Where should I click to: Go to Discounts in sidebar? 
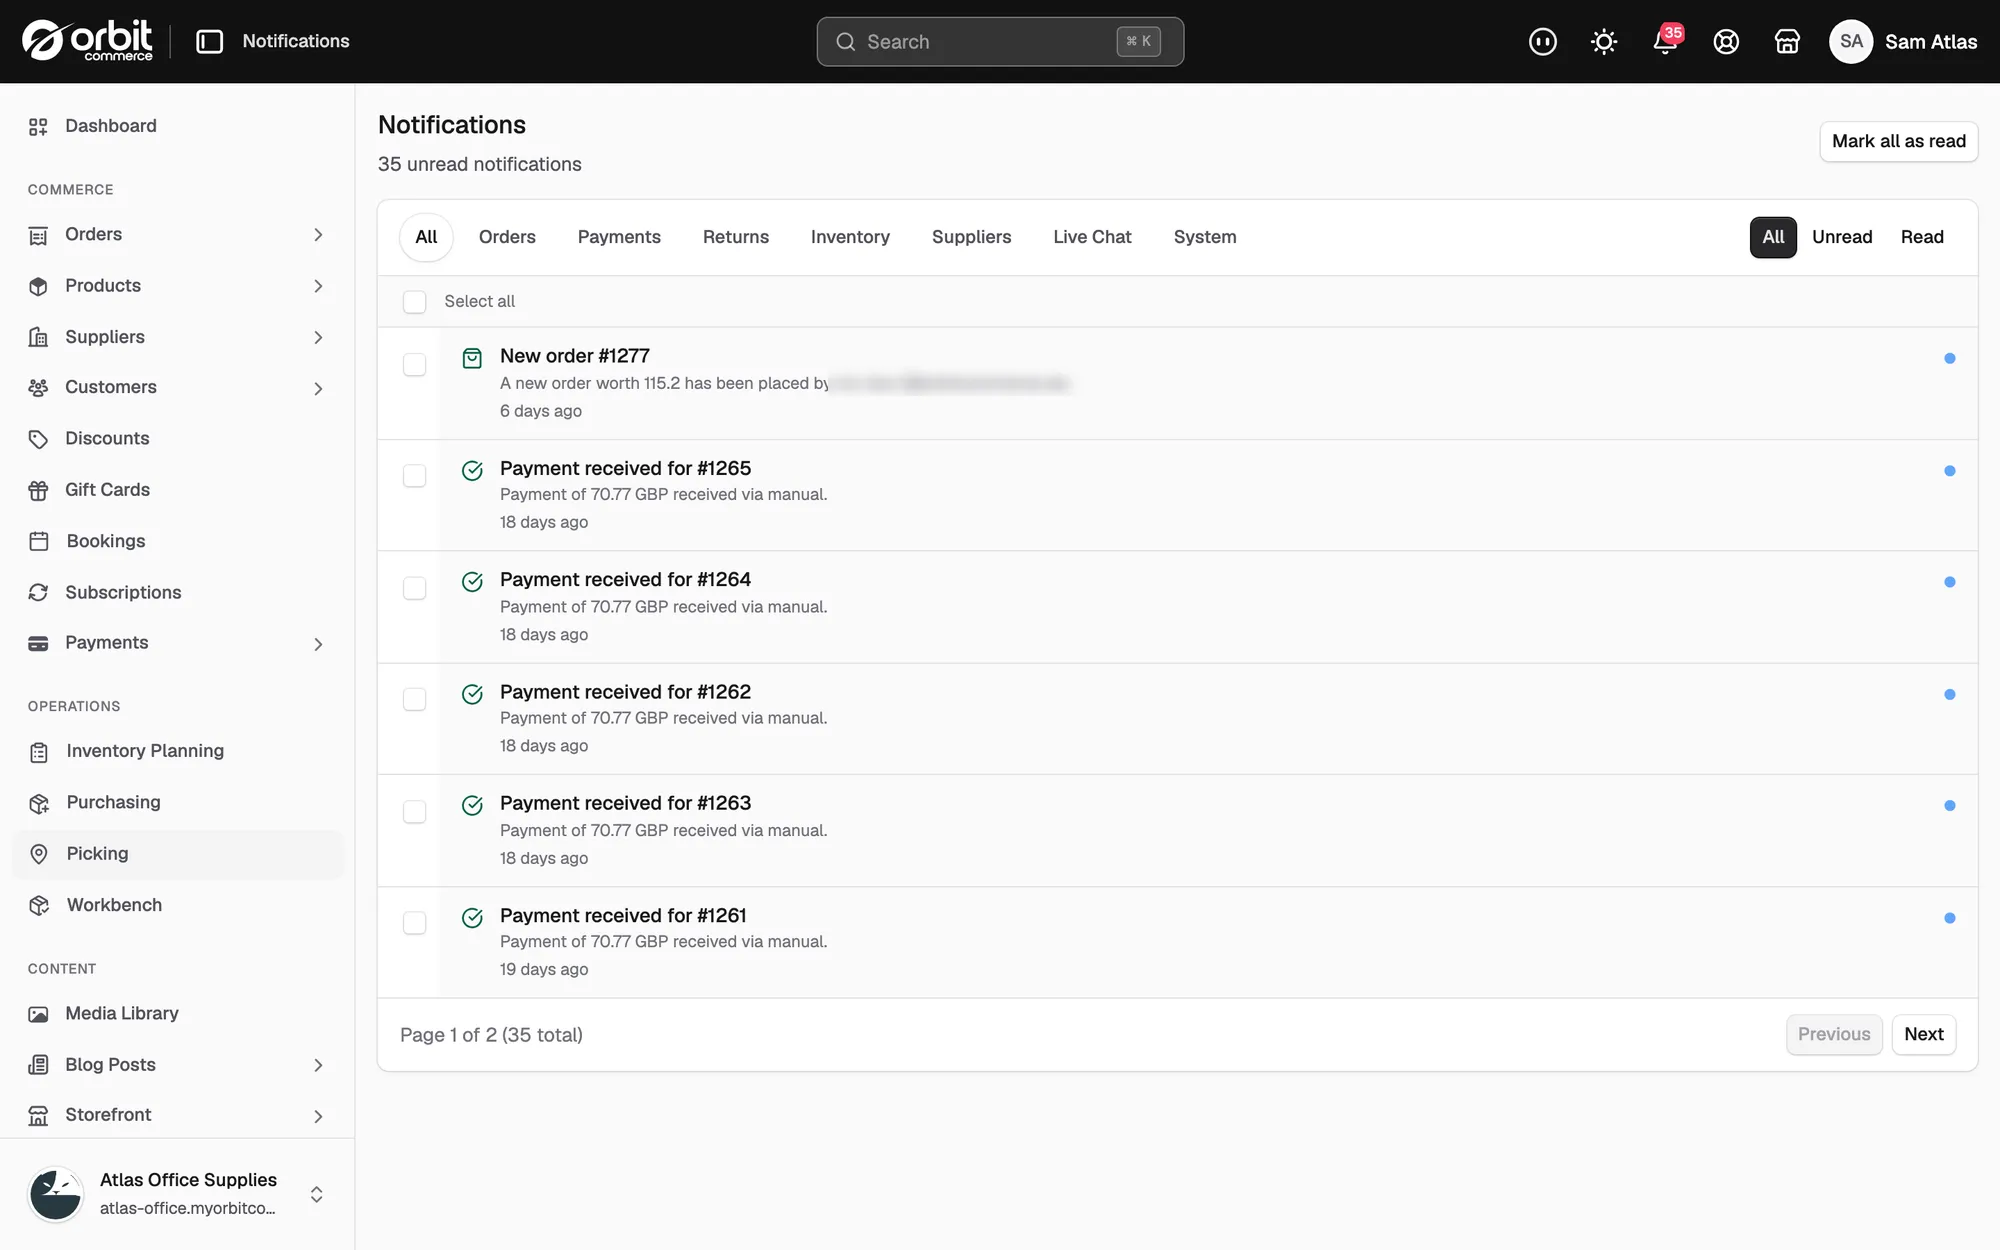pos(107,438)
